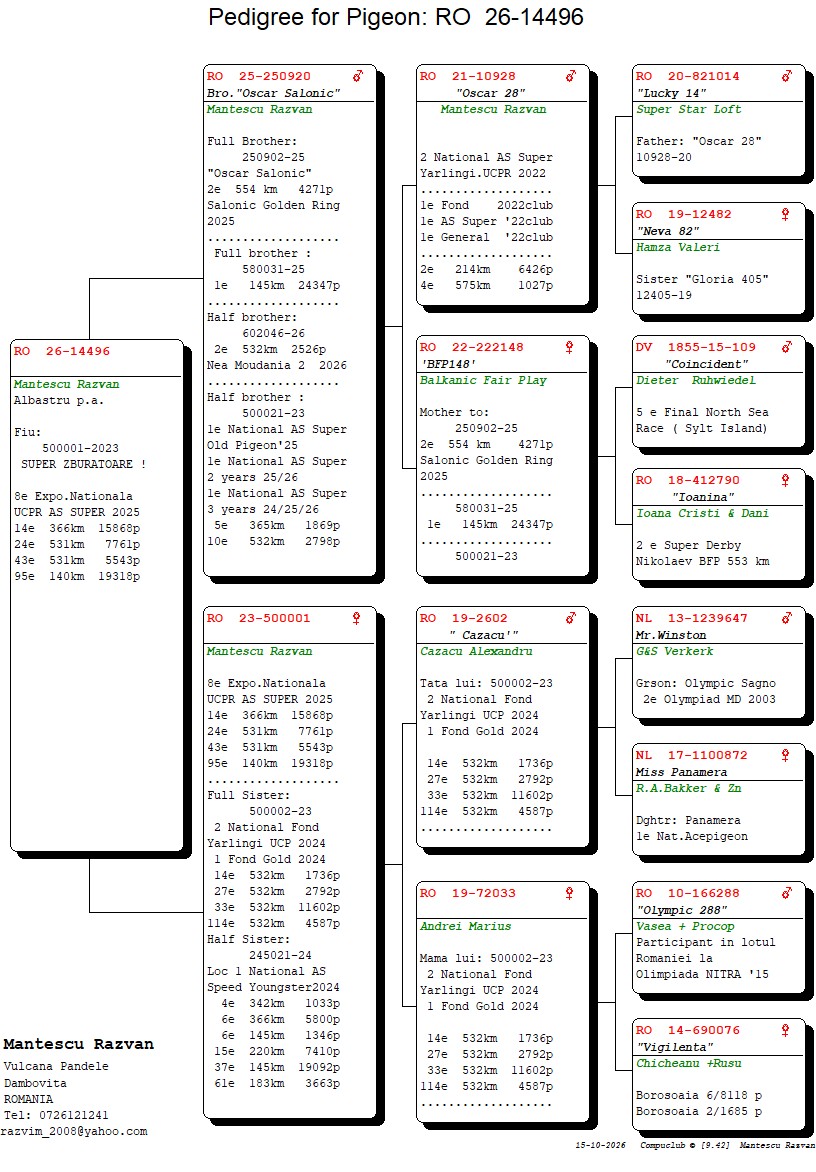
Task: Select the email razvim_2008@yahoo.com
Action: tap(74, 1132)
